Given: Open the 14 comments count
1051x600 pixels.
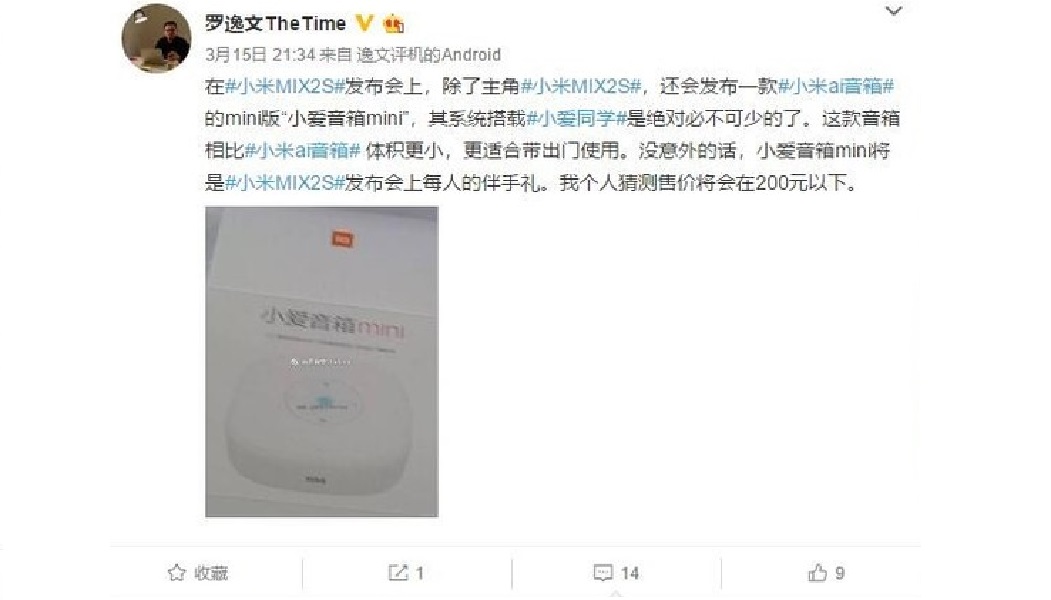Looking at the screenshot, I should point(629,573).
